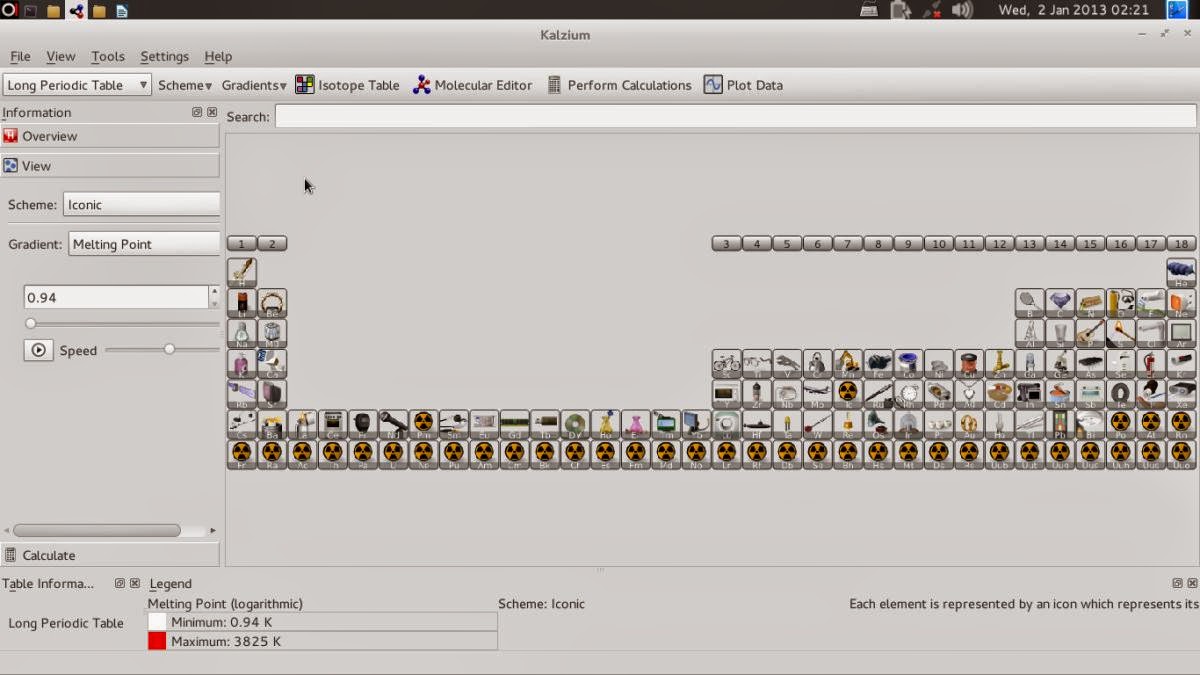Image resolution: width=1200 pixels, height=675 pixels.
Task: Select the Phosphorus (P) guitar icon
Action: (1090, 333)
